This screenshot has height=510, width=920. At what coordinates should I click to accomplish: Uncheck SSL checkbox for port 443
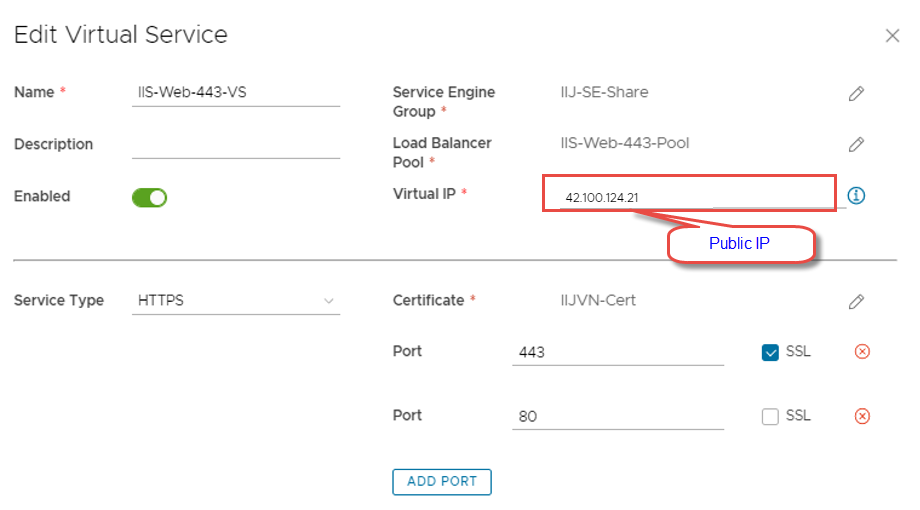click(770, 352)
